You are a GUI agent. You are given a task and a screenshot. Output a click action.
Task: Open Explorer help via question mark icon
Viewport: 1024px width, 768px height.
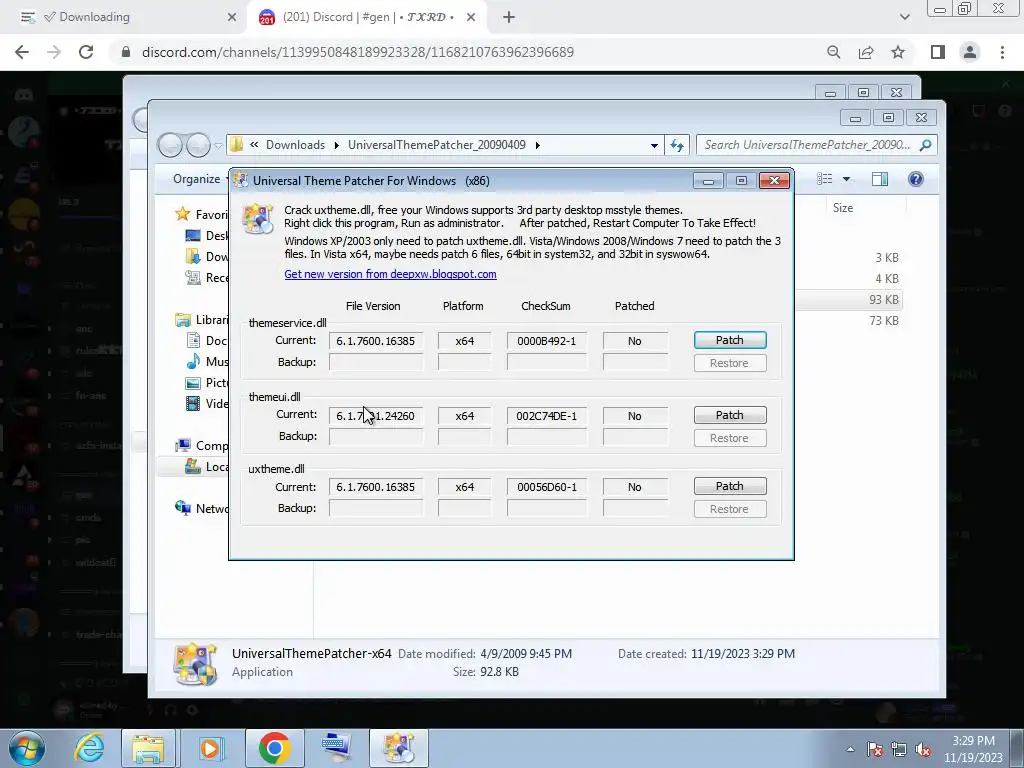[x=916, y=179]
